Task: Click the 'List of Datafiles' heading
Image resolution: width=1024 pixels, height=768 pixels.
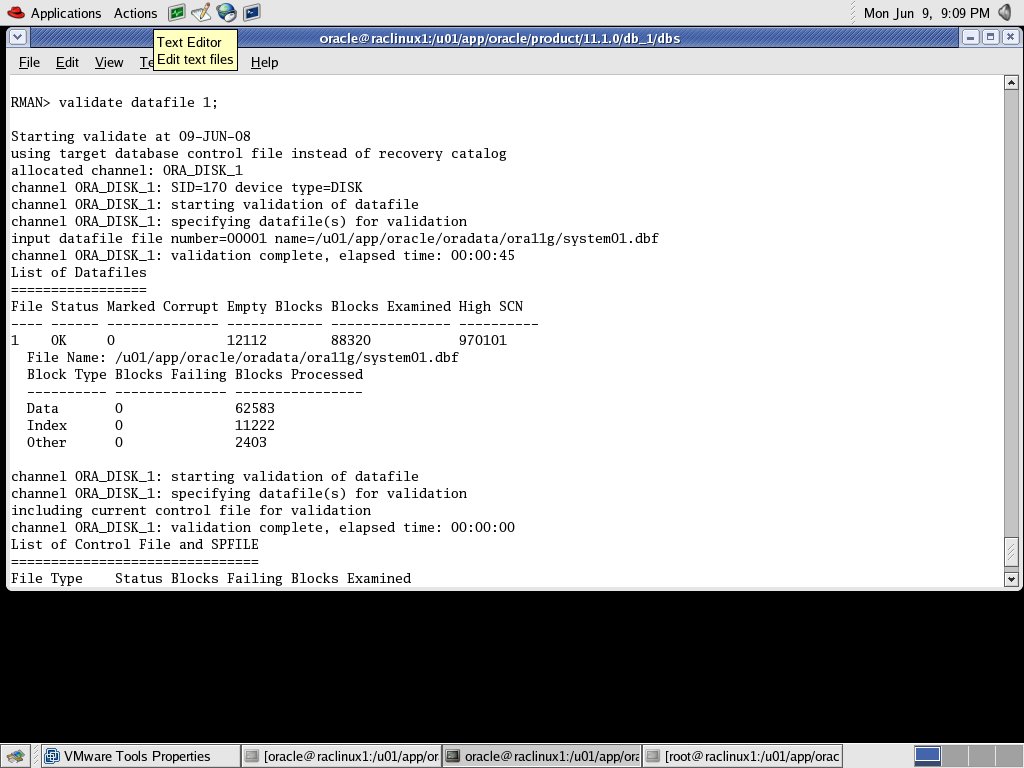Action: (78, 272)
